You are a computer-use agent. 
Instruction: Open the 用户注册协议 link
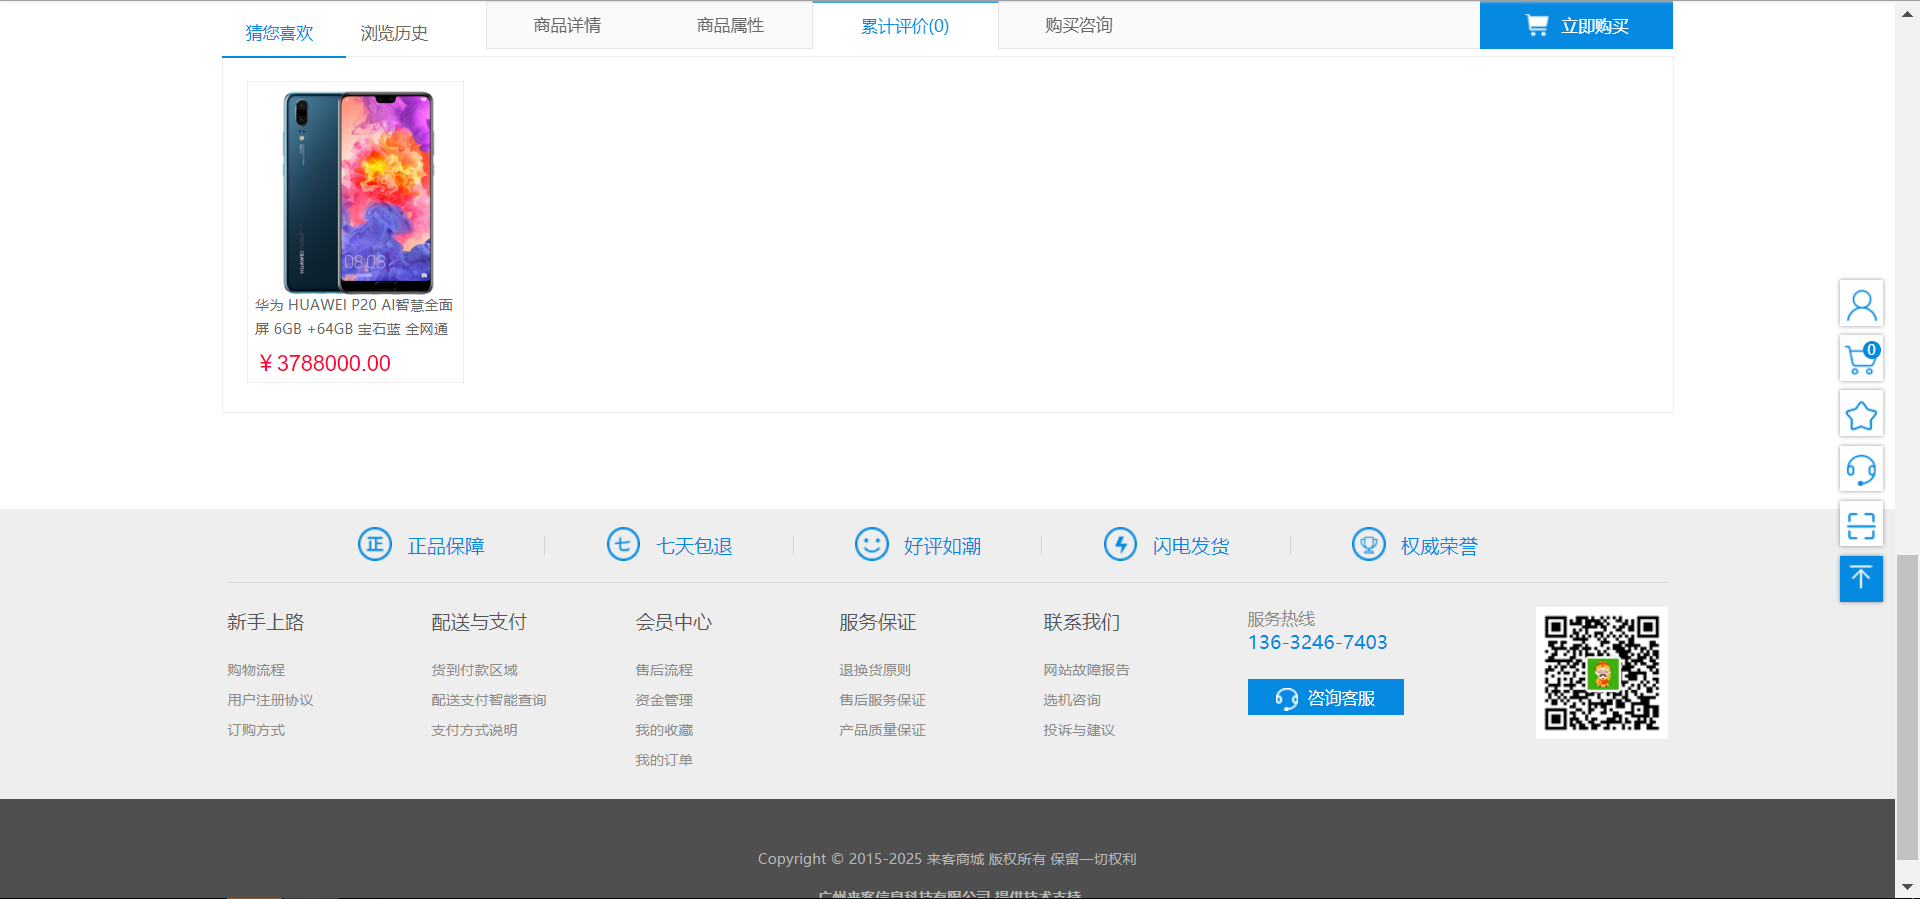[x=270, y=700]
